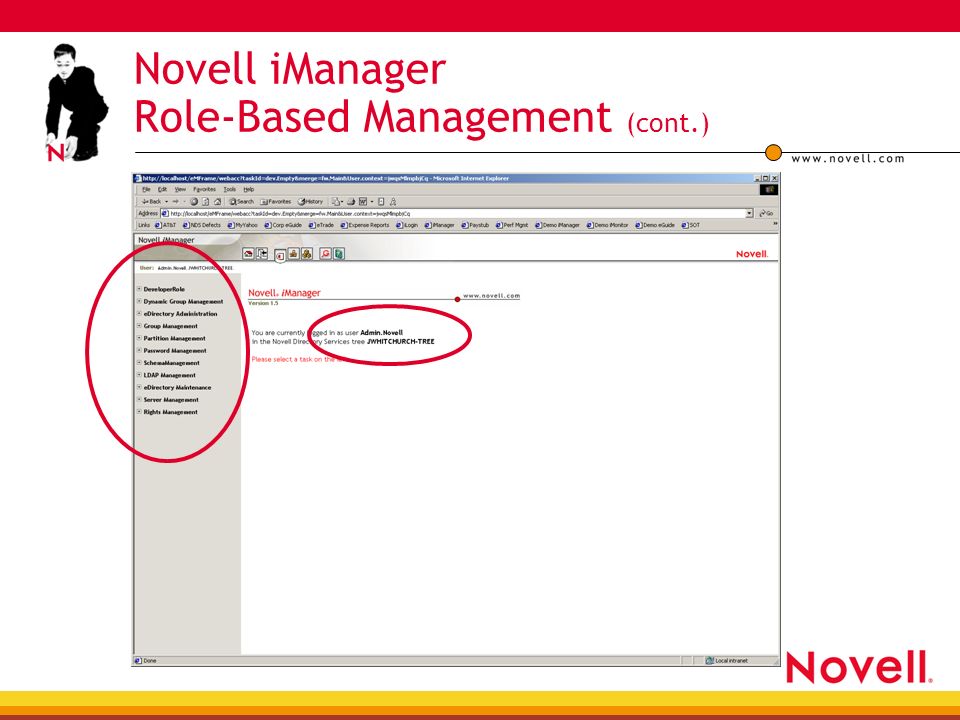Open the Edit menu
960x720 pixels.
(162, 189)
